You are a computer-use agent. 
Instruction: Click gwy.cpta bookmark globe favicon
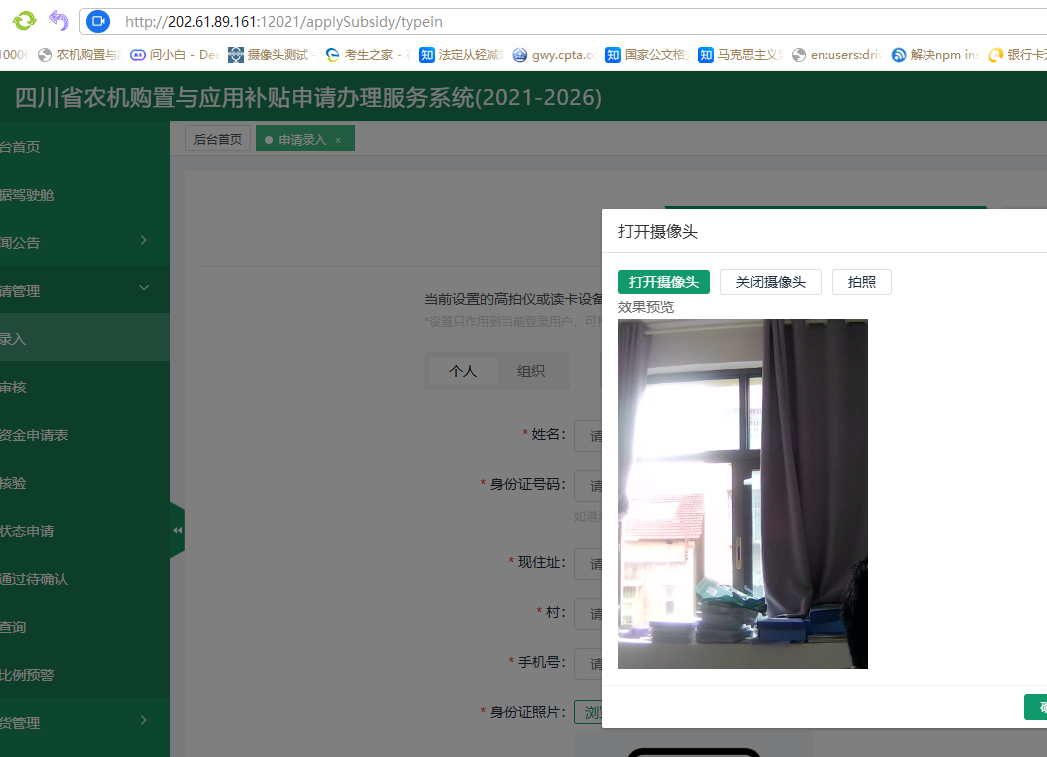[x=519, y=55]
